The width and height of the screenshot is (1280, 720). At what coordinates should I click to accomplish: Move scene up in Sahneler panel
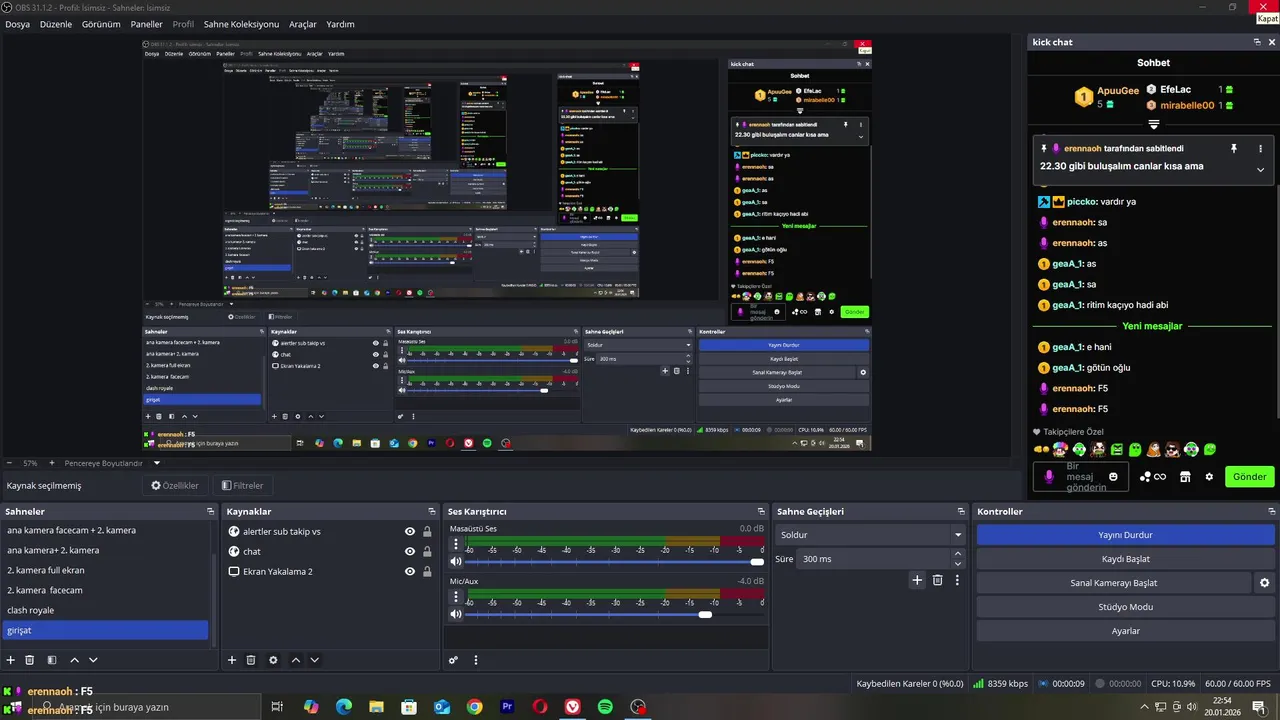click(x=75, y=660)
